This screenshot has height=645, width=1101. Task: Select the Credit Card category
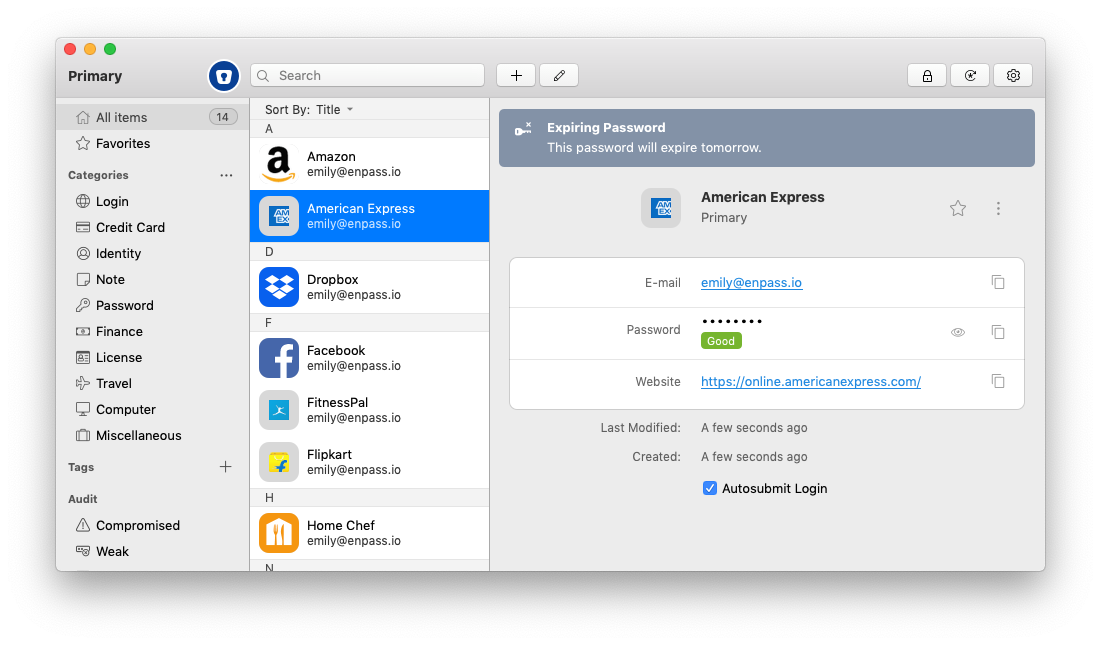coord(152,227)
